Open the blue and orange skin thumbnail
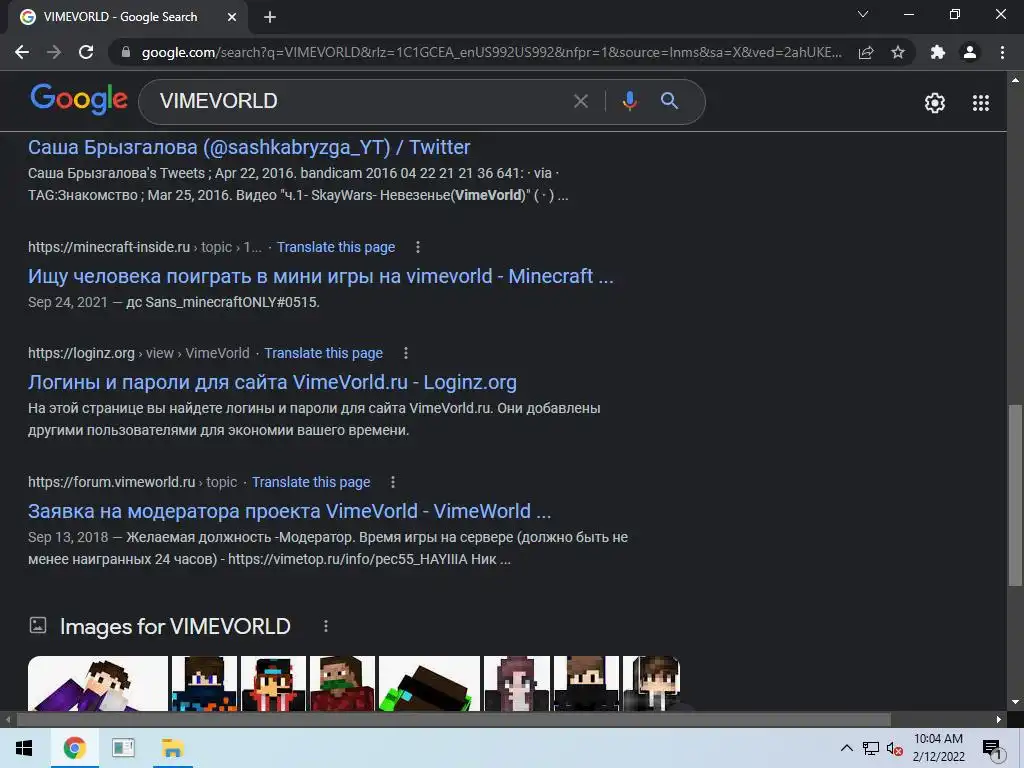Image resolution: width=1024 pixels, height=768 pixels. pyautogui.click(x=204, y=683)
